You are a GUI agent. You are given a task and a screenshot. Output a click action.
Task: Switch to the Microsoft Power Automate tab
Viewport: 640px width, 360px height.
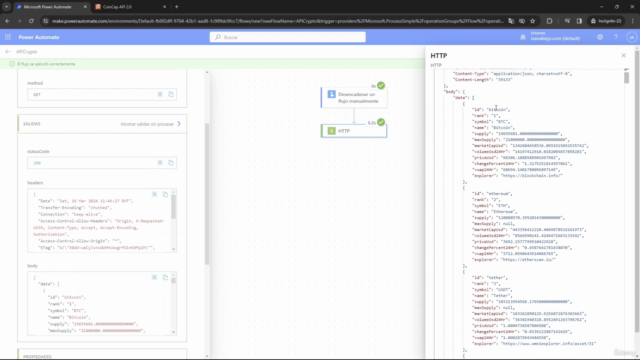[x=51, y=7]
